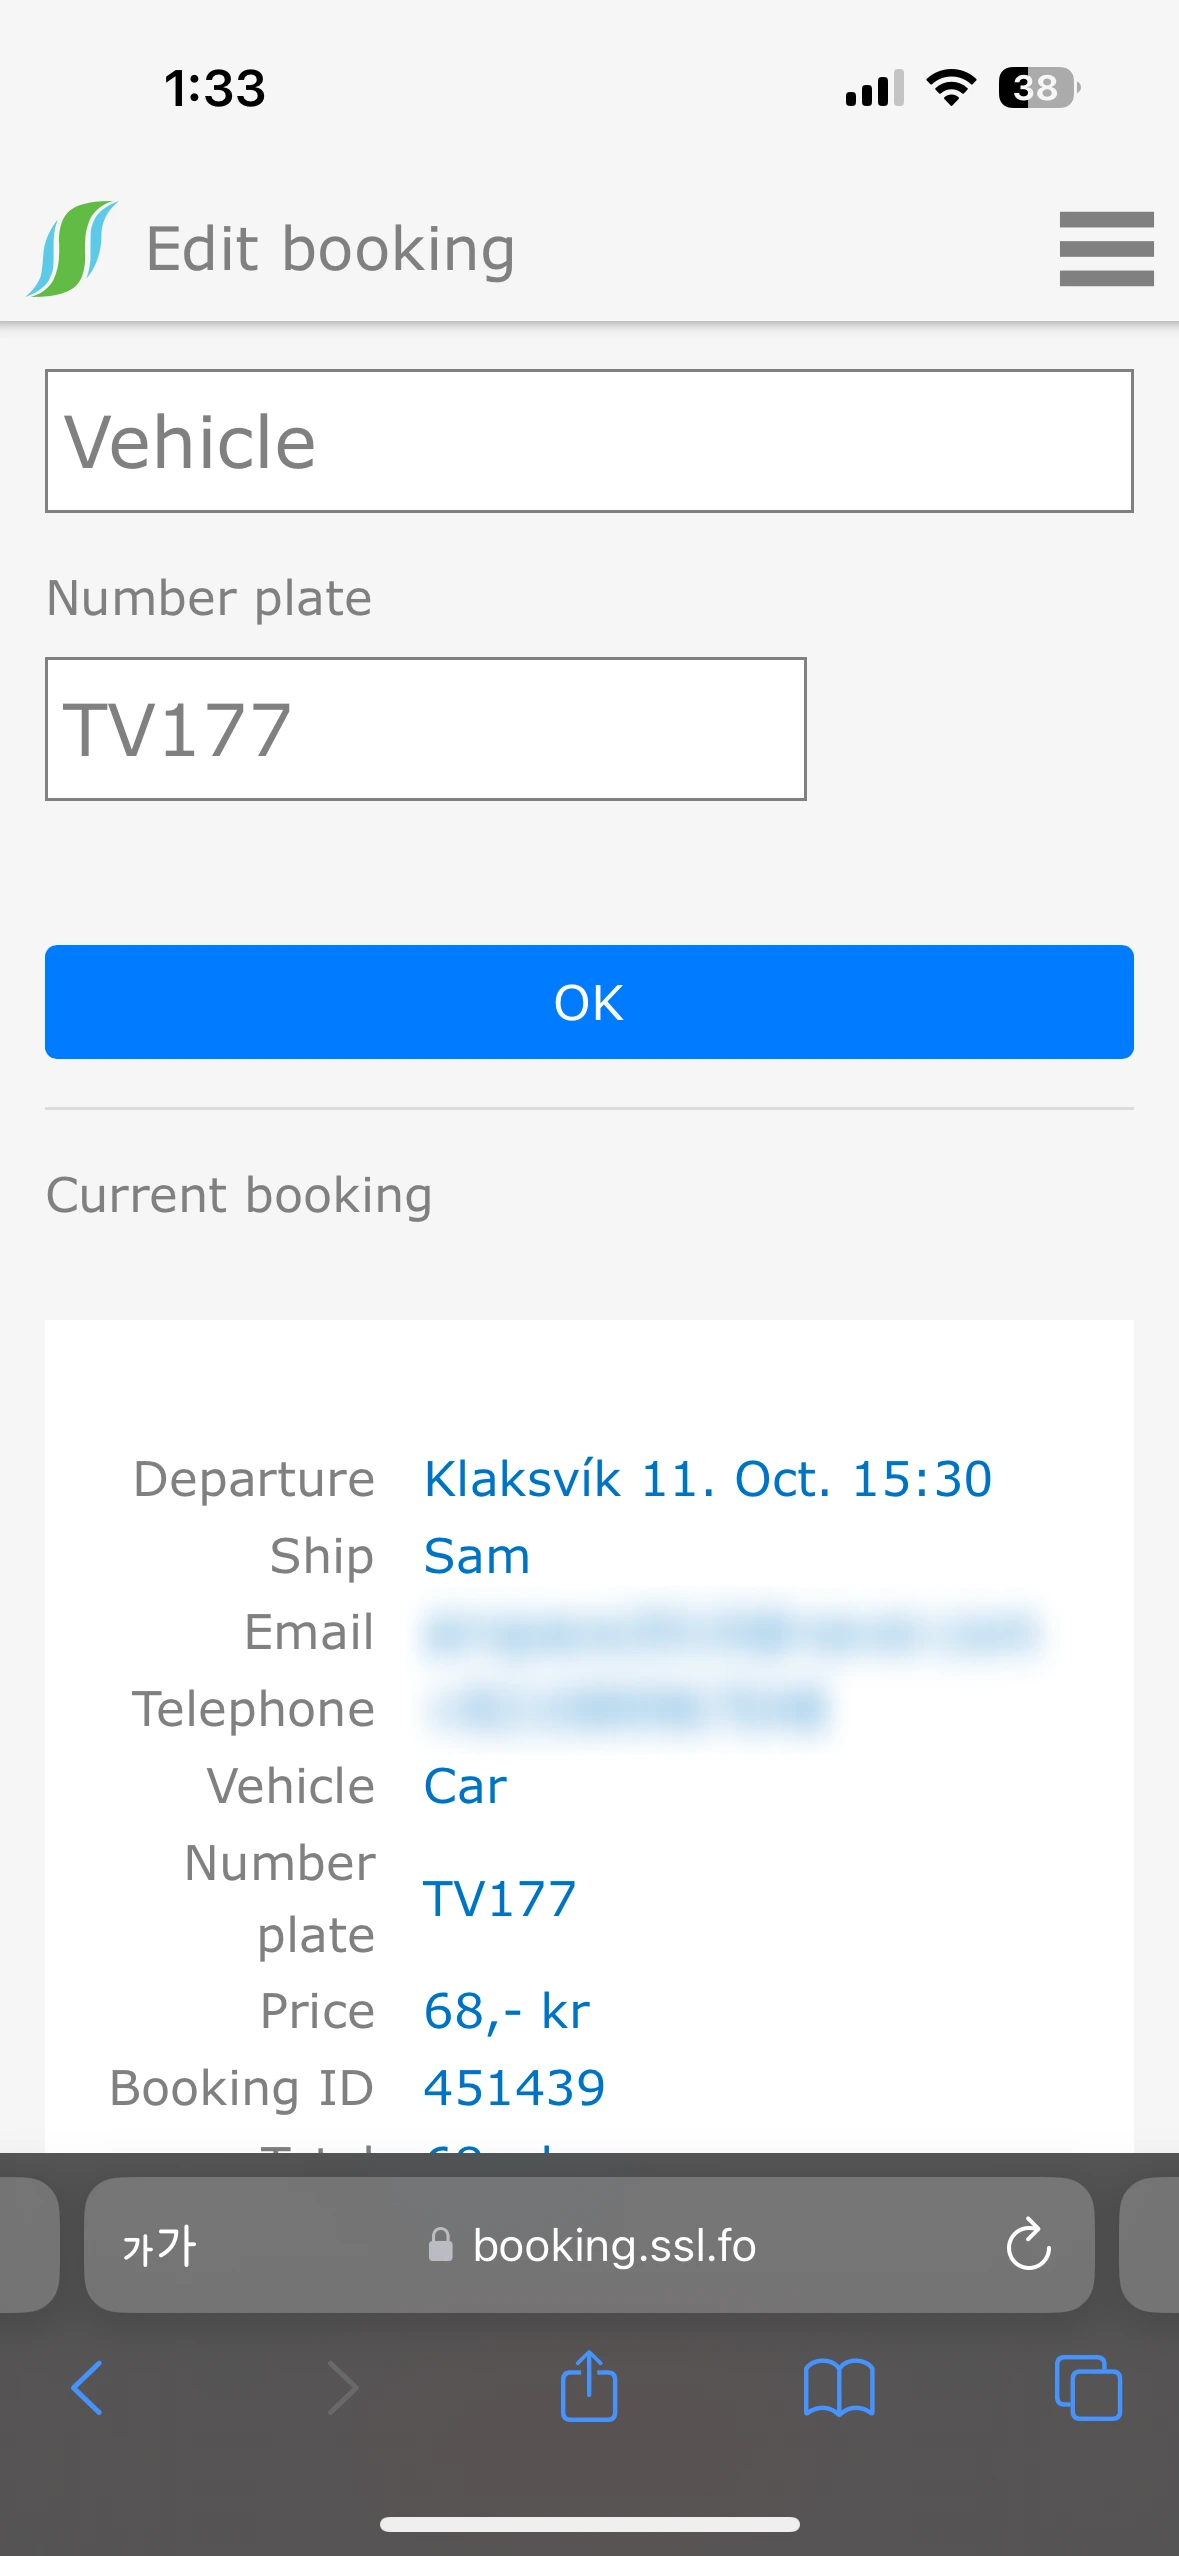This screenshot has height=2556, width=1179.
Task: Tap the vehicle value Car
Action: (465, 1786)
